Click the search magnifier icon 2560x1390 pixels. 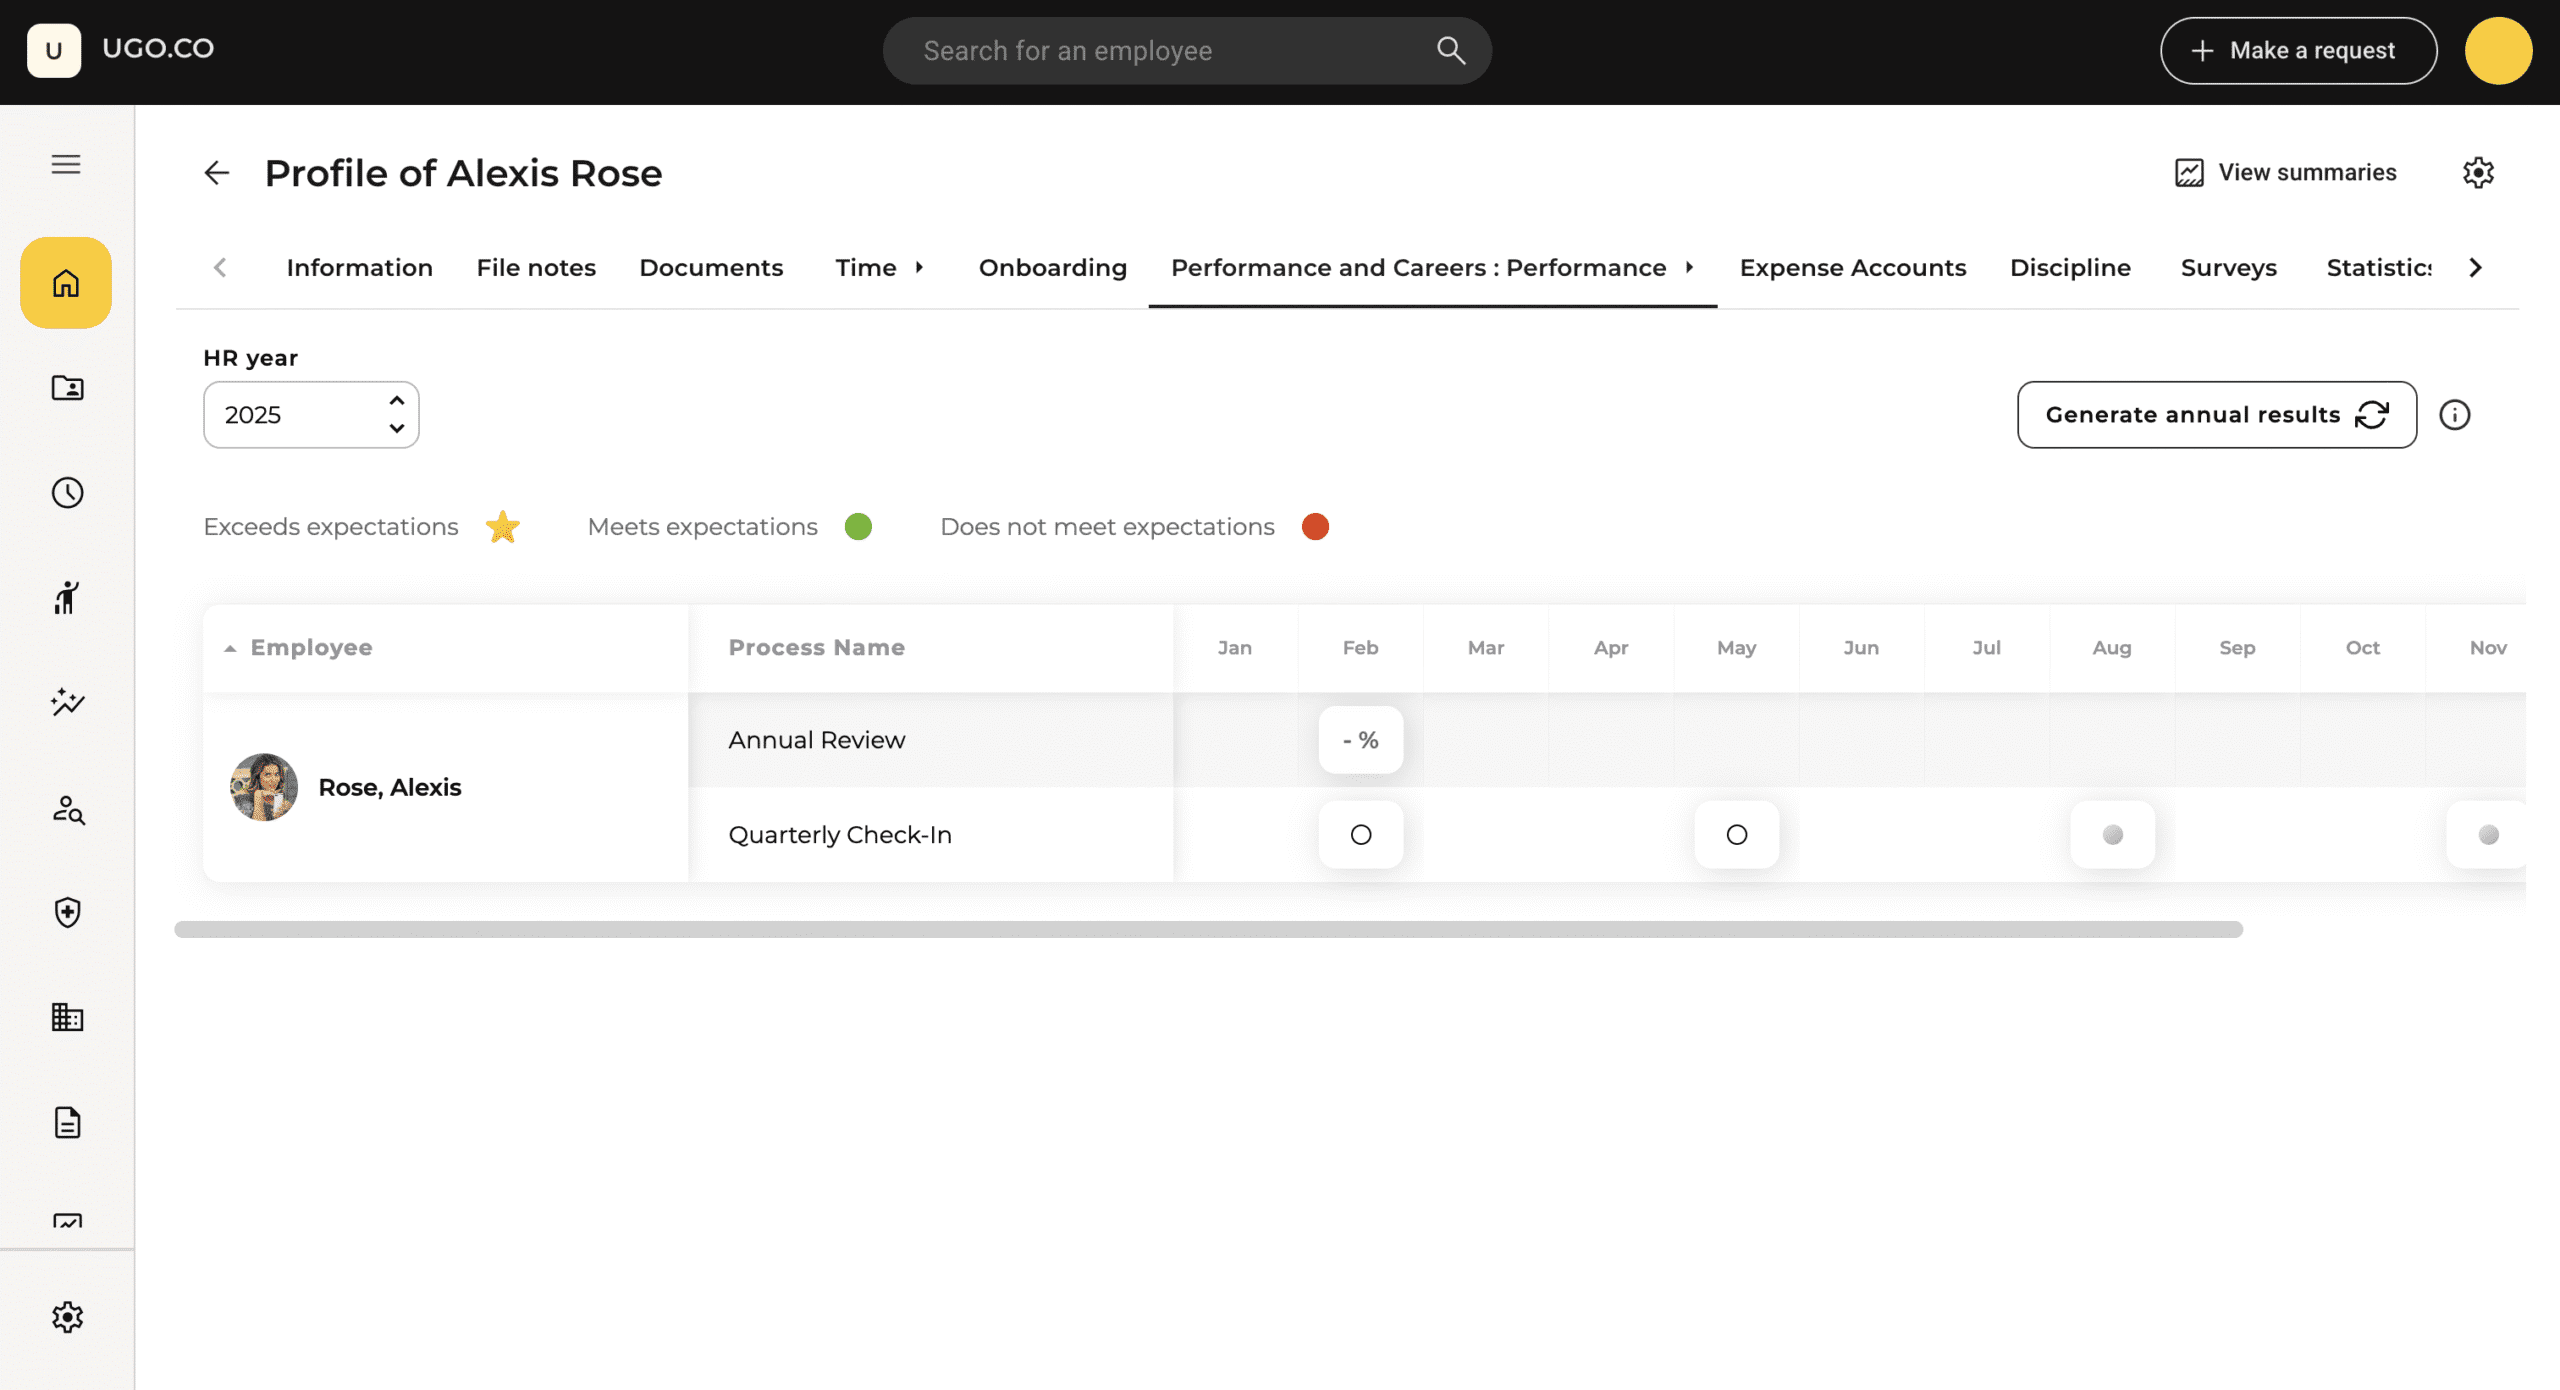(1450, 50)
